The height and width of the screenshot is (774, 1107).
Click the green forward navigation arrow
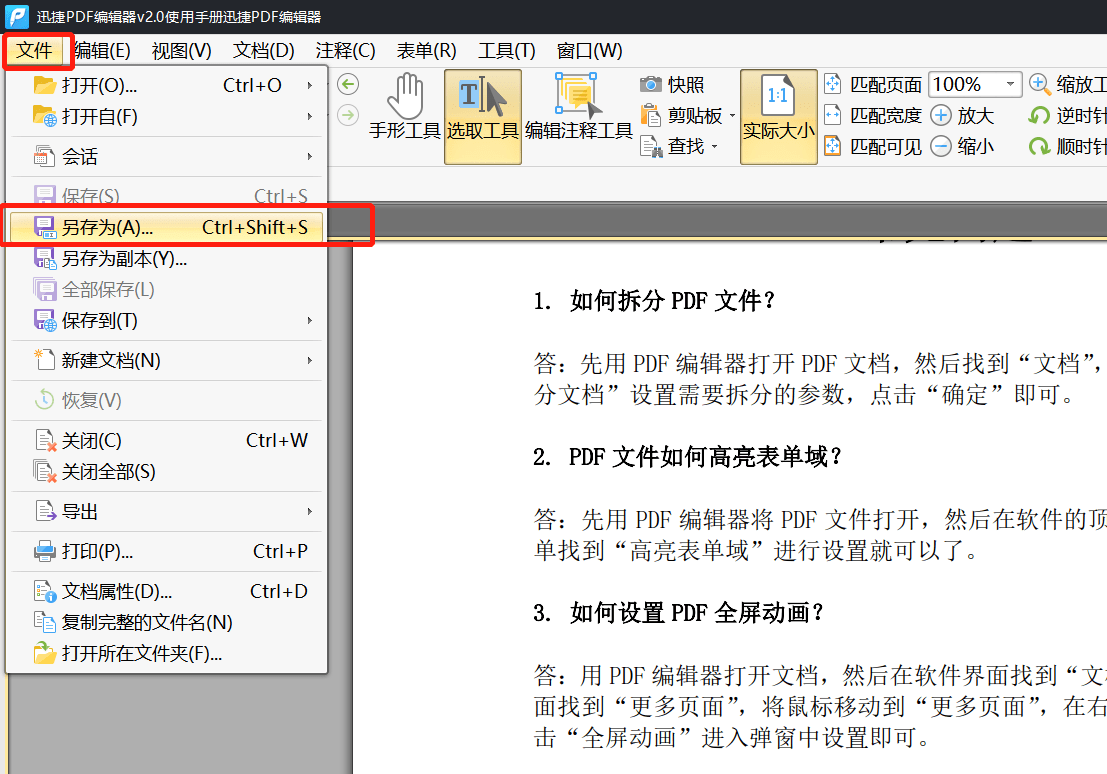tap(347, 115)
